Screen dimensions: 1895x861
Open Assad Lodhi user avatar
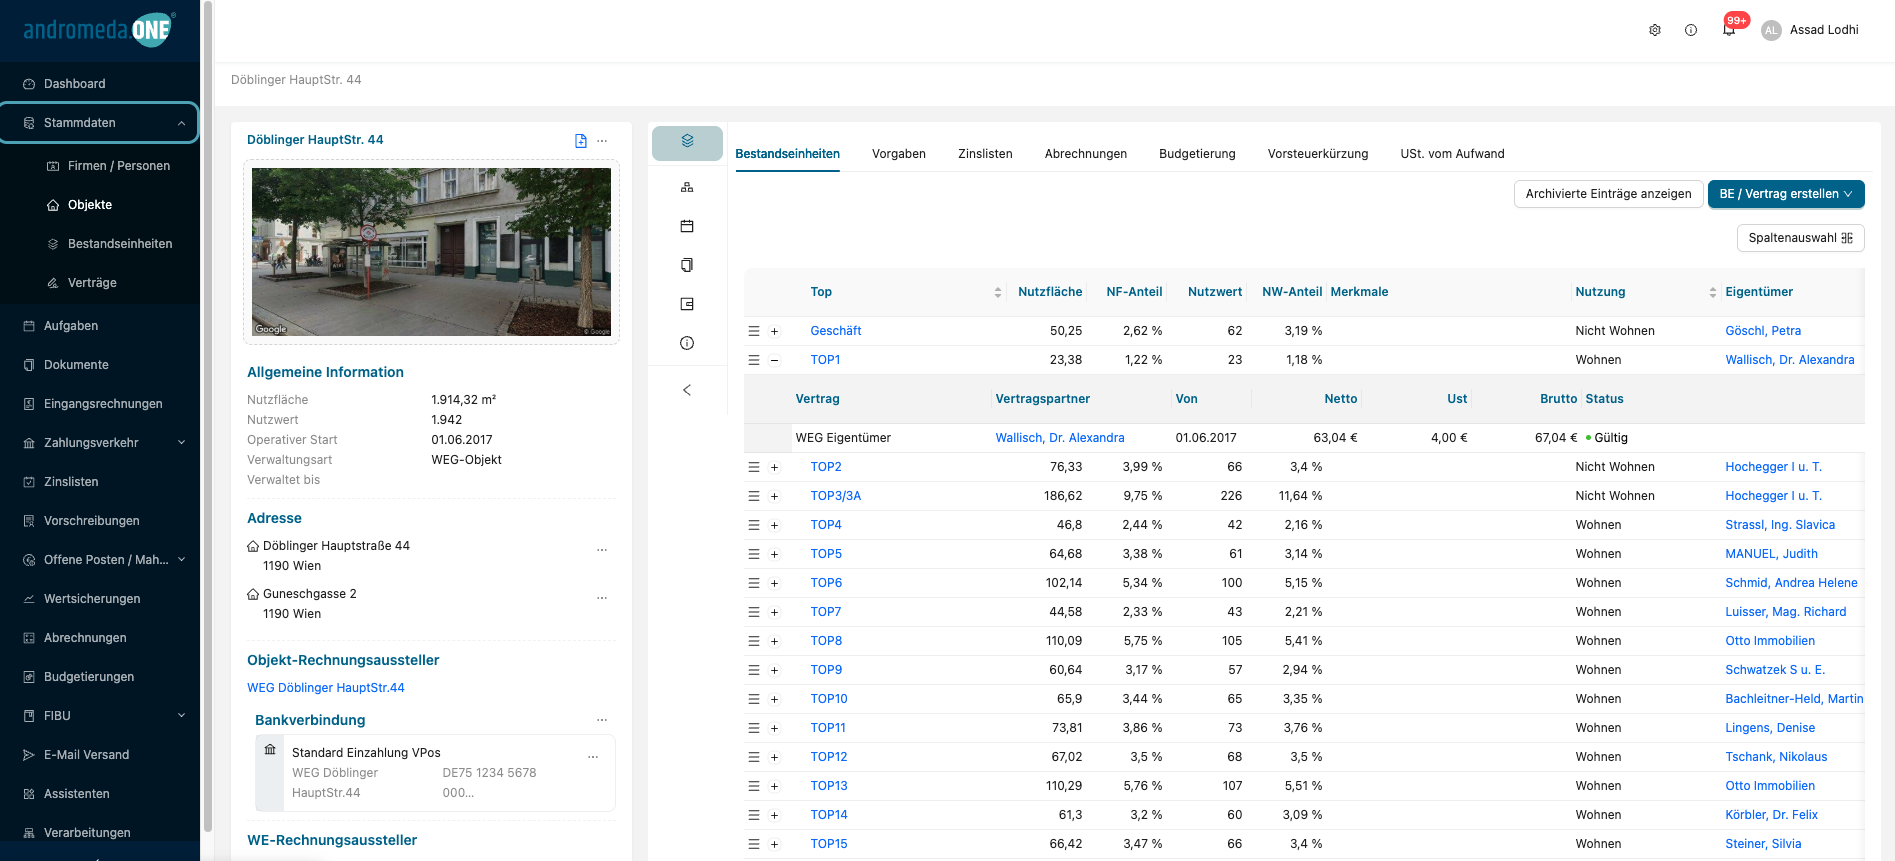[x=1771, y=30]
